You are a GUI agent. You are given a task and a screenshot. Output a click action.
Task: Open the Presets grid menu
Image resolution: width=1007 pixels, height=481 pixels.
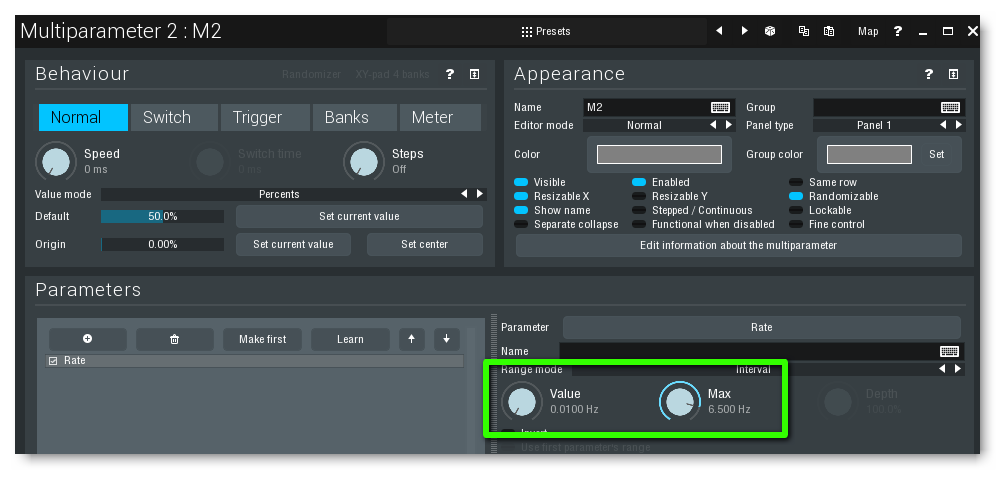click(x=546, y=31)
